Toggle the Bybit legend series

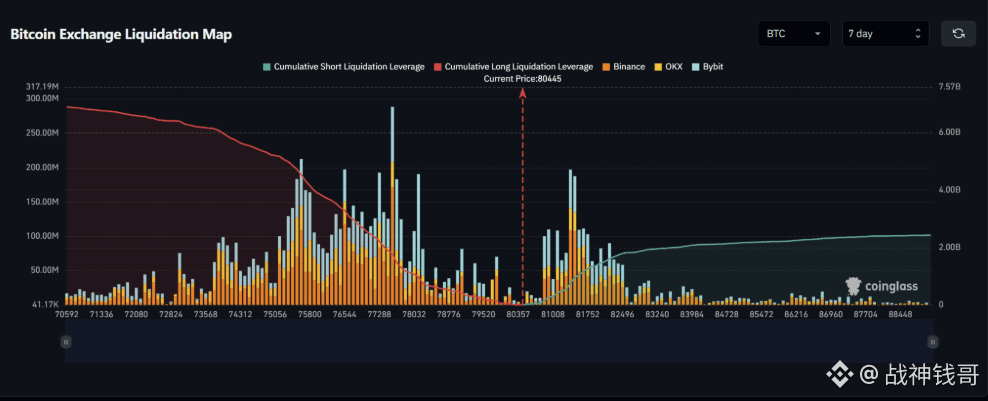(x=707, y=66)
